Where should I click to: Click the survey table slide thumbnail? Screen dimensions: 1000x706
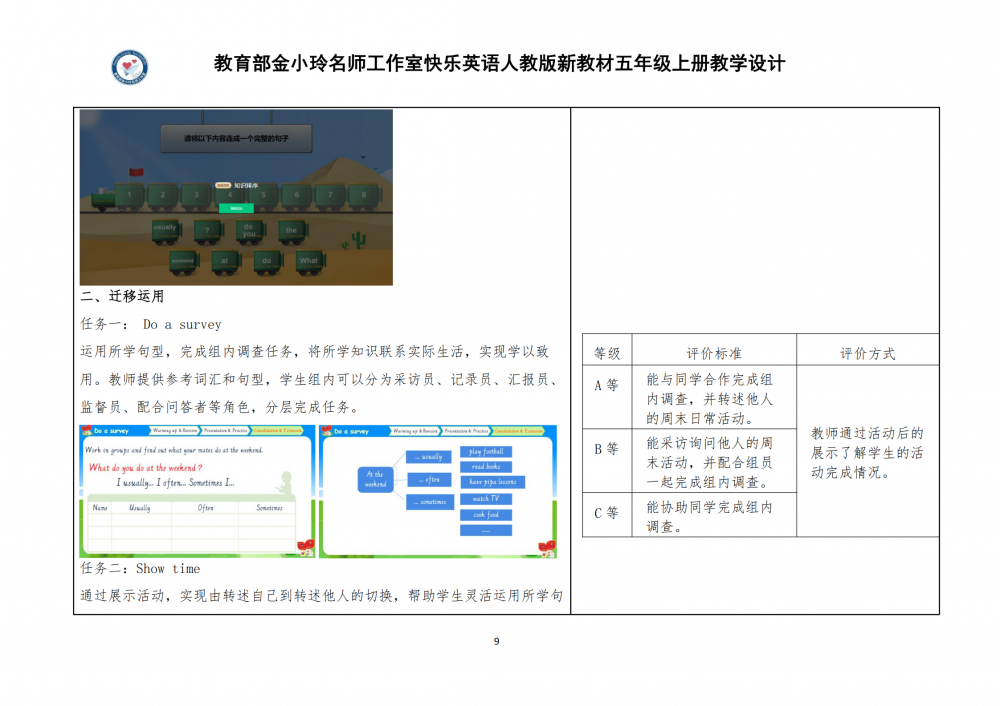tap(197, 491)
